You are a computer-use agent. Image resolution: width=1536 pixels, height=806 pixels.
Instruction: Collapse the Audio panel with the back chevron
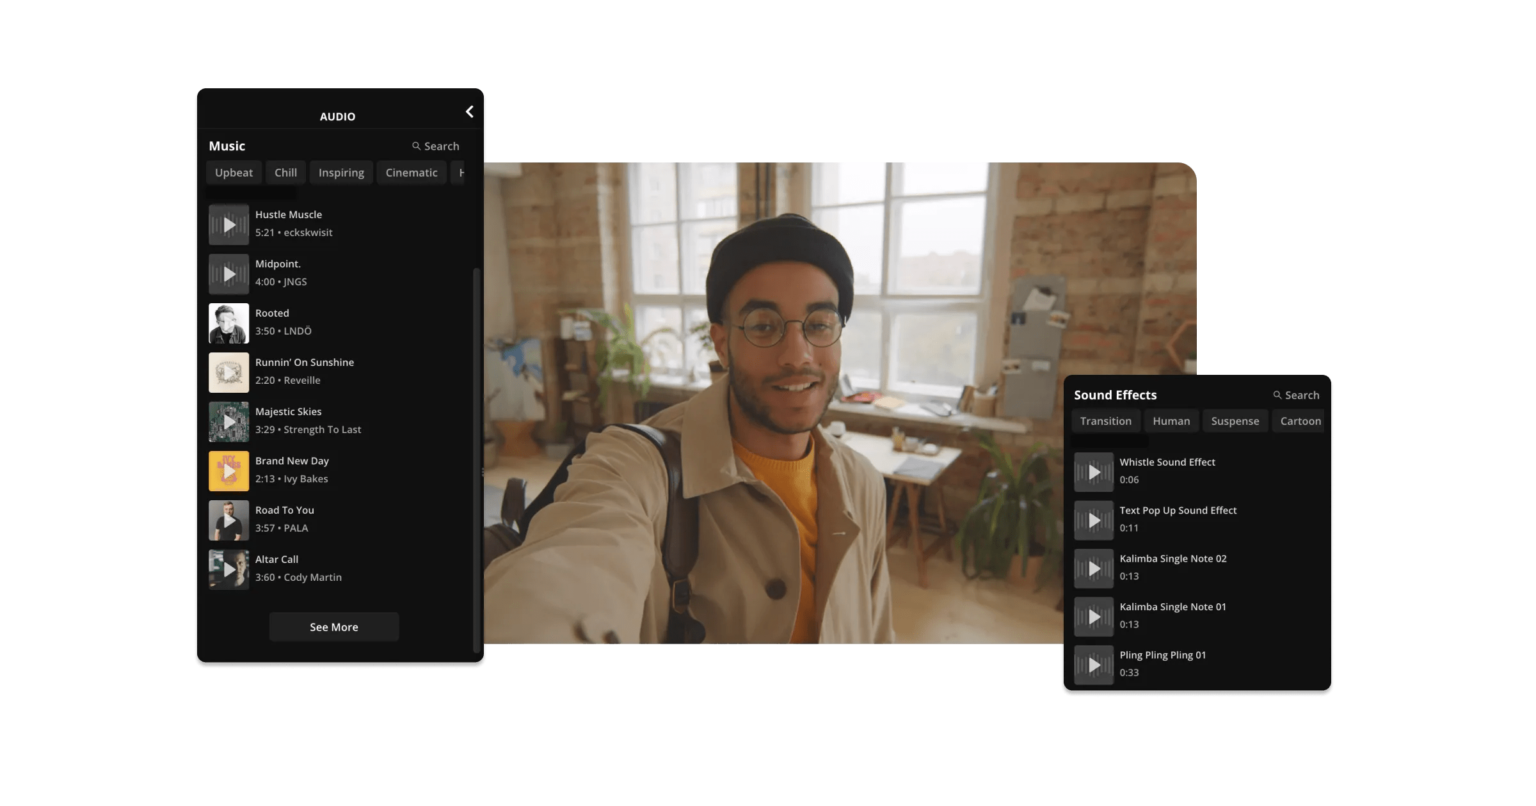pos(469,111)
